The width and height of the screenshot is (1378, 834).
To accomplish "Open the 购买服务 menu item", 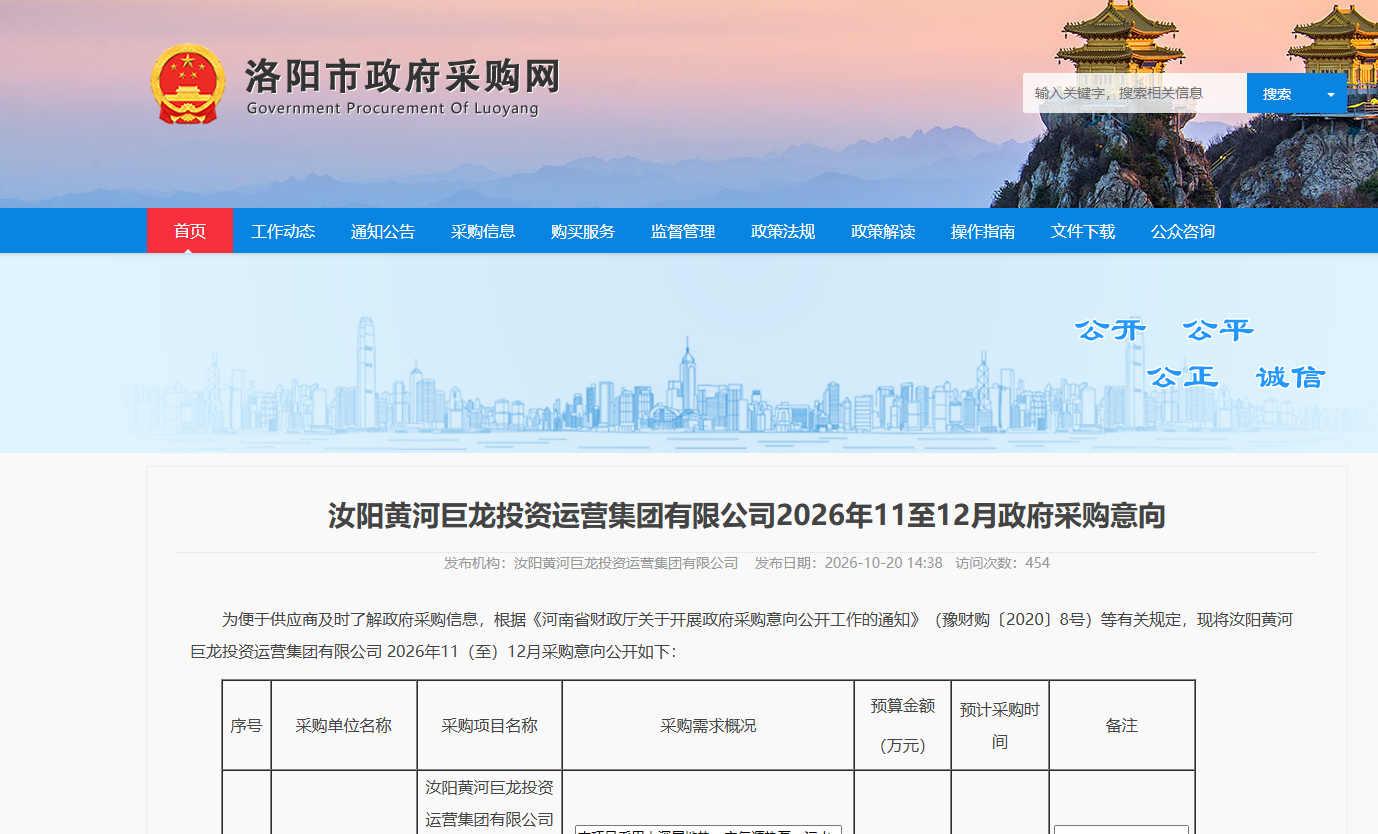I will click(583, 231).
